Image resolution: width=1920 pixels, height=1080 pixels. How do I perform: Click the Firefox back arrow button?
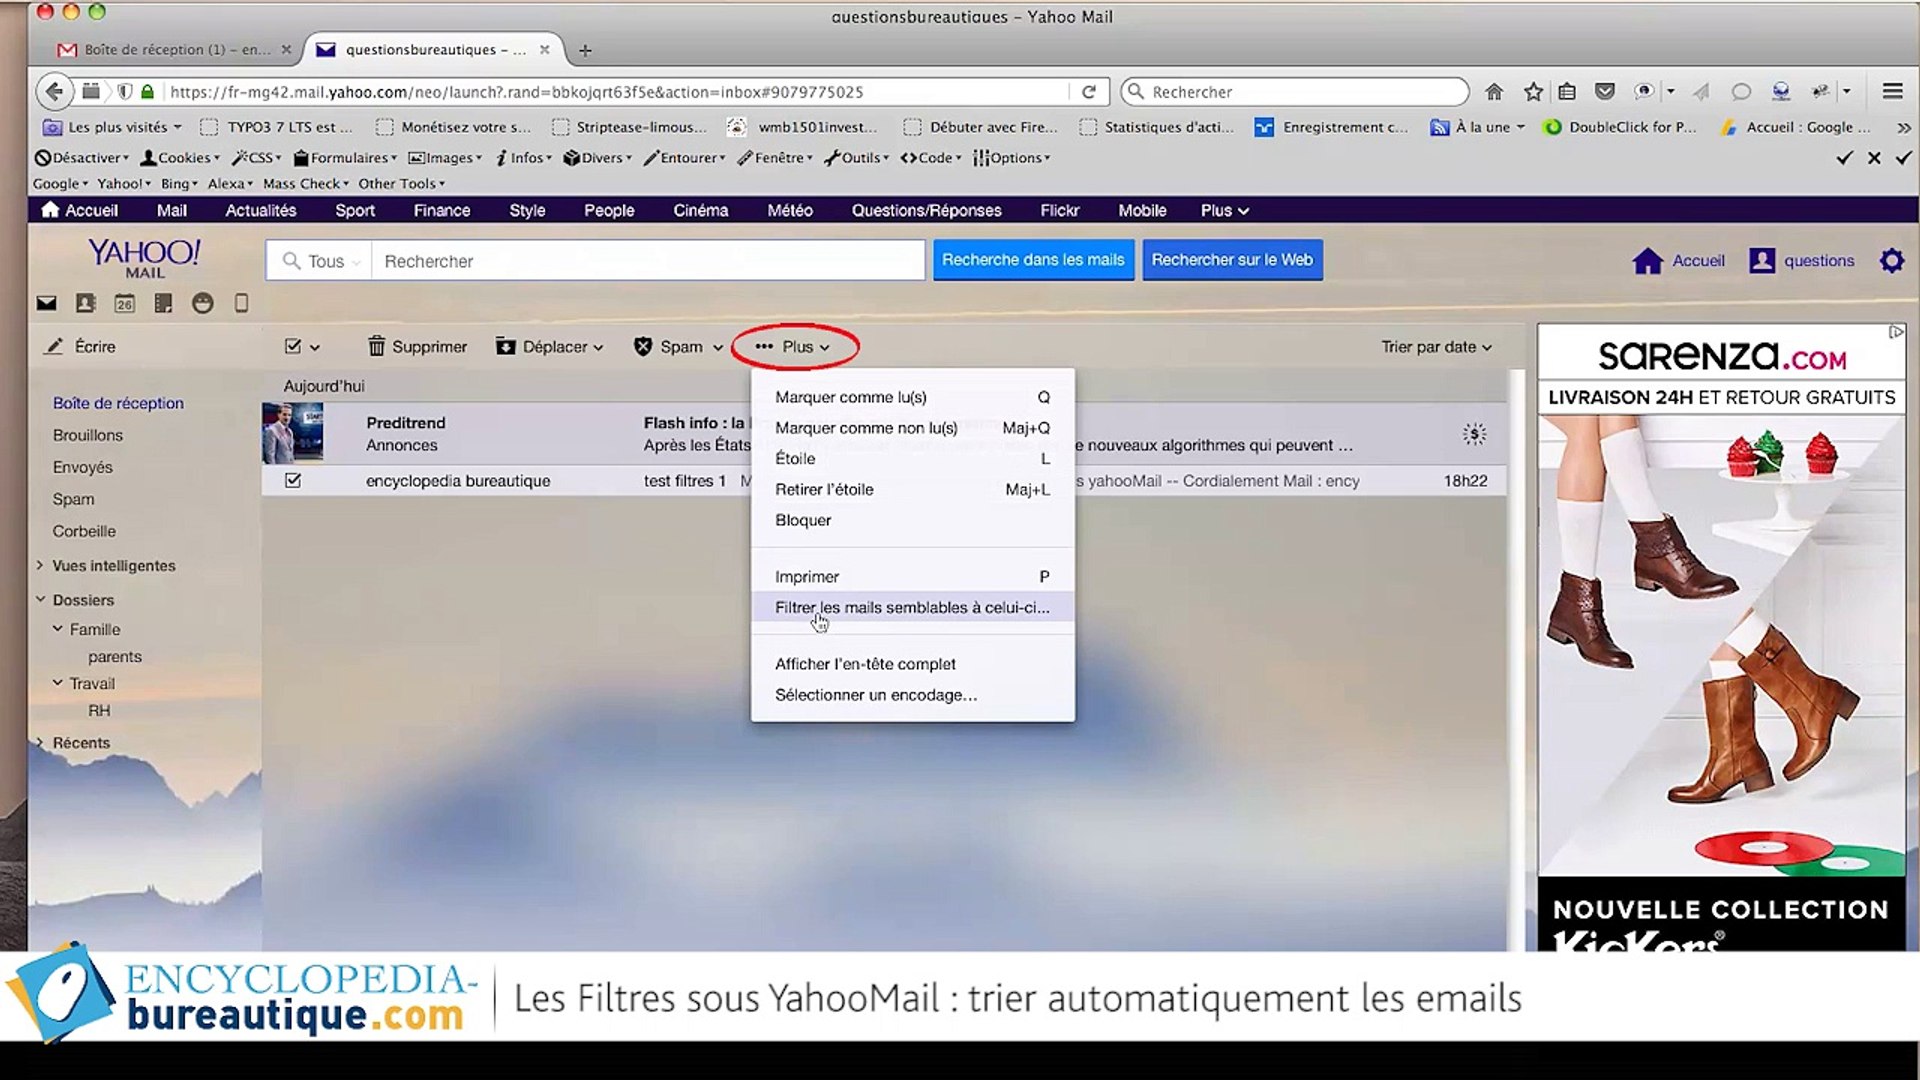(54, 91)
